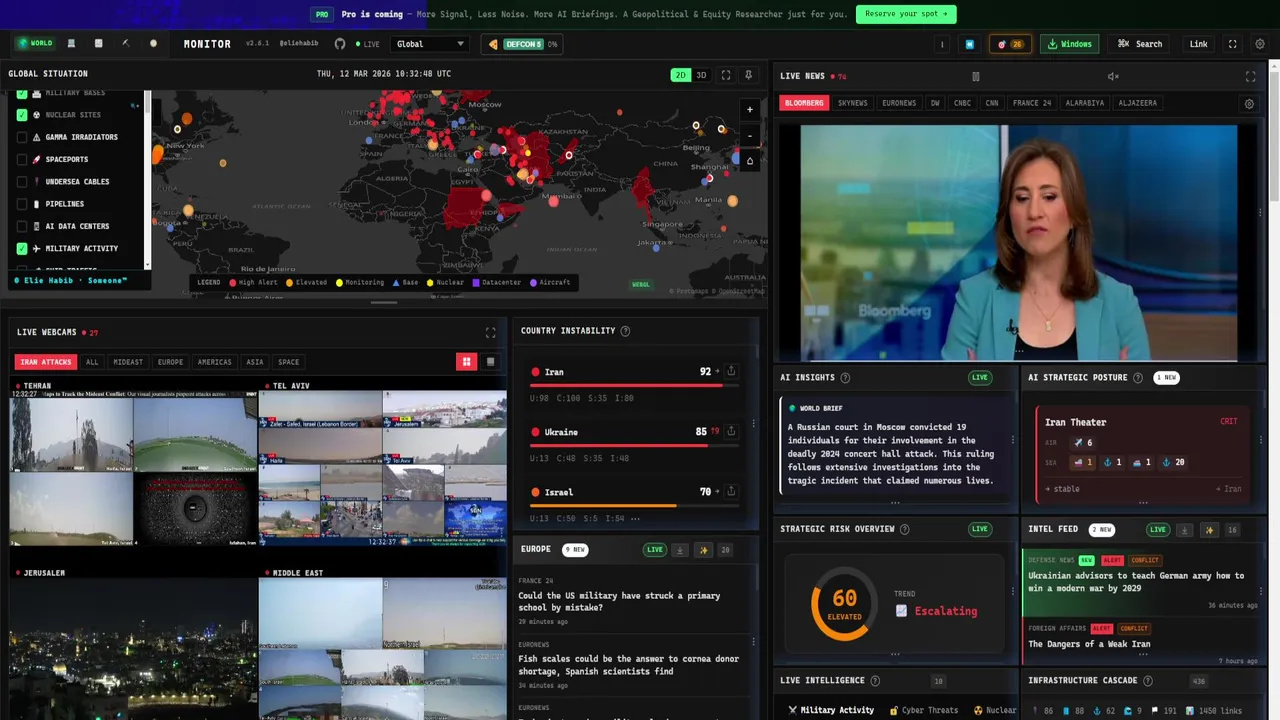
Task: Share the Ukraine instability score
Action: (731, 431)
